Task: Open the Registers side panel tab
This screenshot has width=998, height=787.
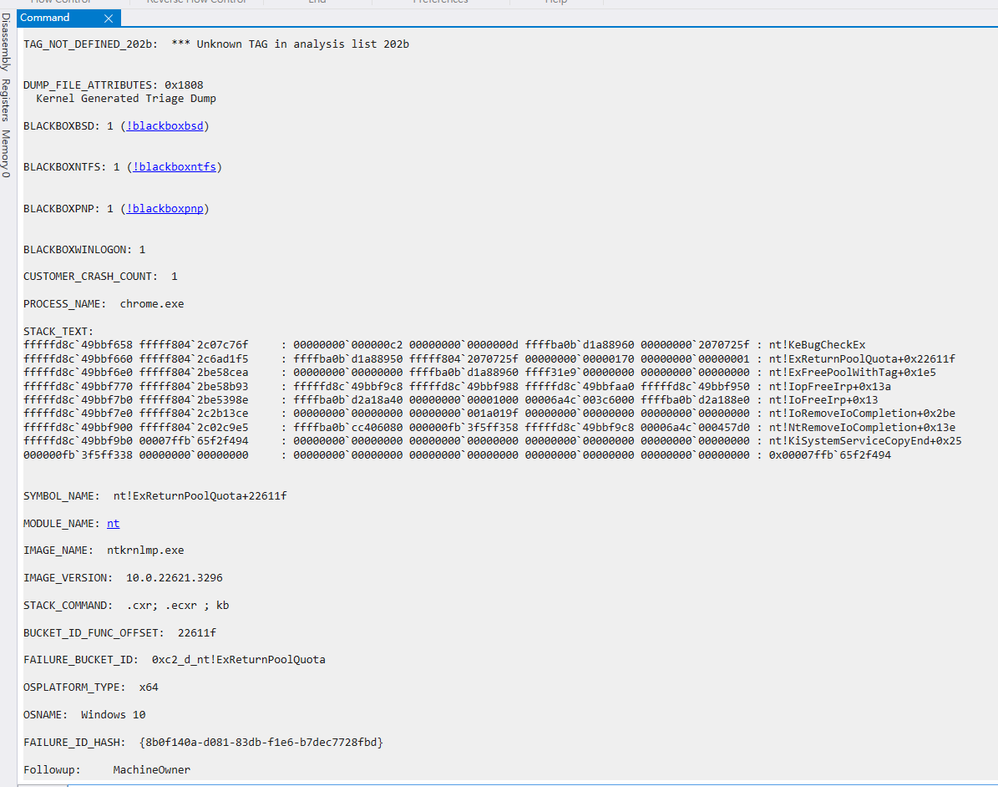Action: (x=6, y=100)
